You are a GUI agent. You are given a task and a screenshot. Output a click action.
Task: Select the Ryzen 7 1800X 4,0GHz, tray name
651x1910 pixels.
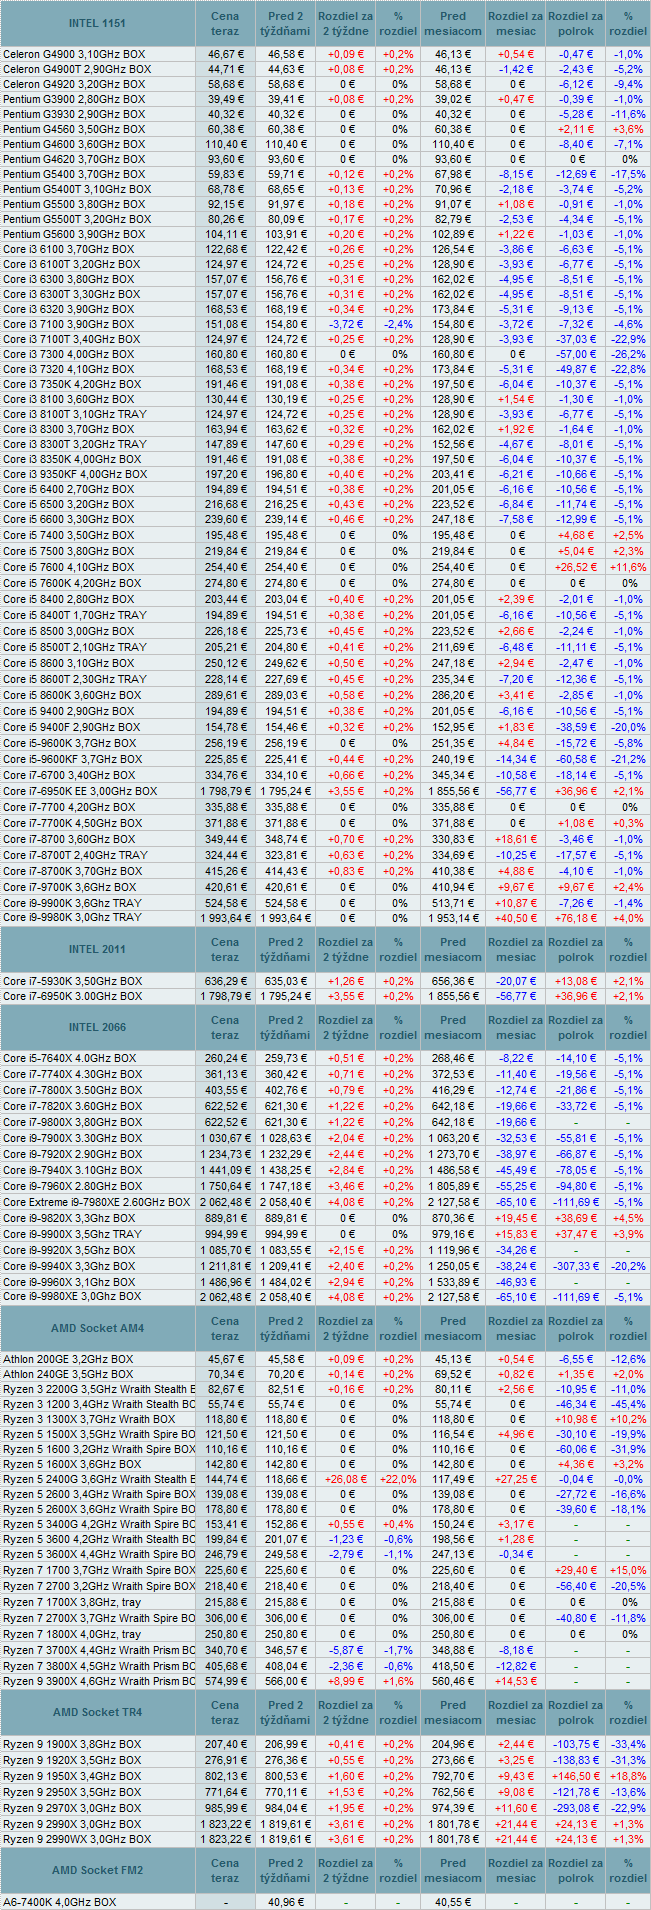tap(72, 1634)
